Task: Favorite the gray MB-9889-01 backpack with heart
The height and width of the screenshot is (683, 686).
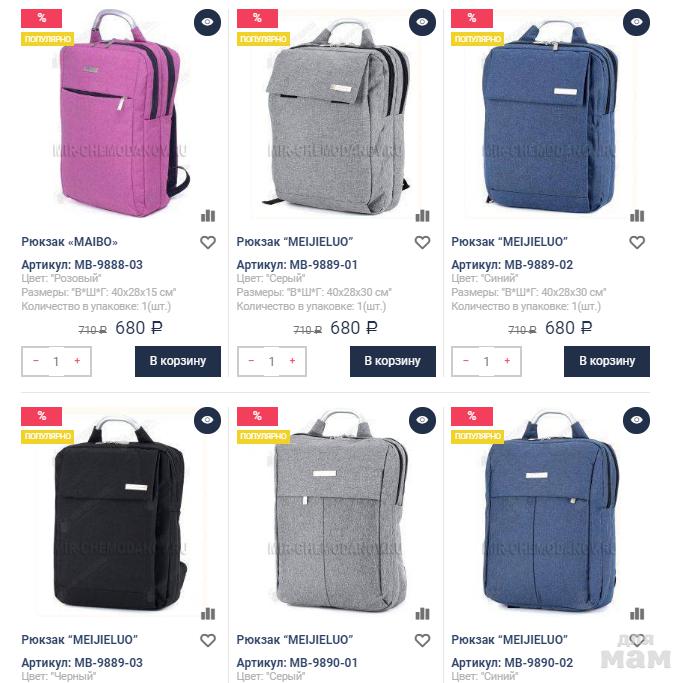Action: tap(422, 242)
